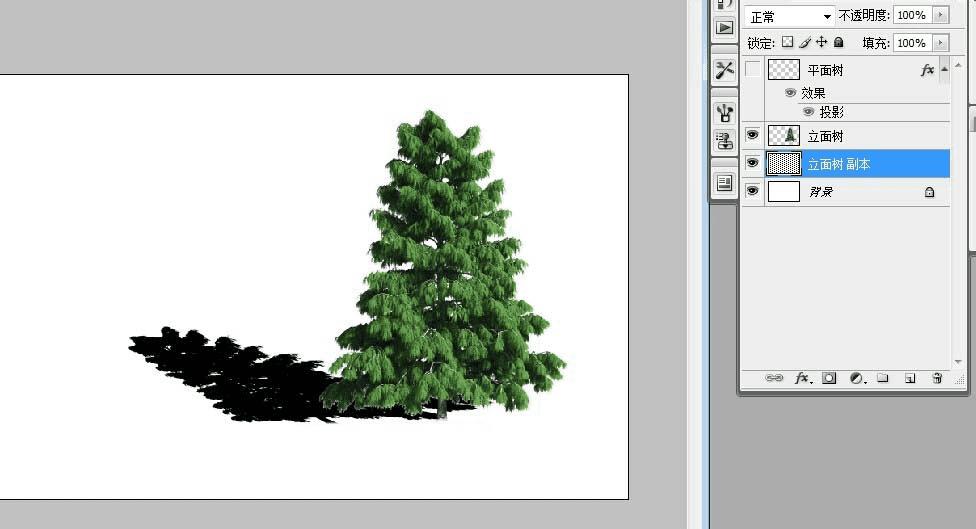Collapse effects arrow on 平面树 layer

[x=944, y=70]
